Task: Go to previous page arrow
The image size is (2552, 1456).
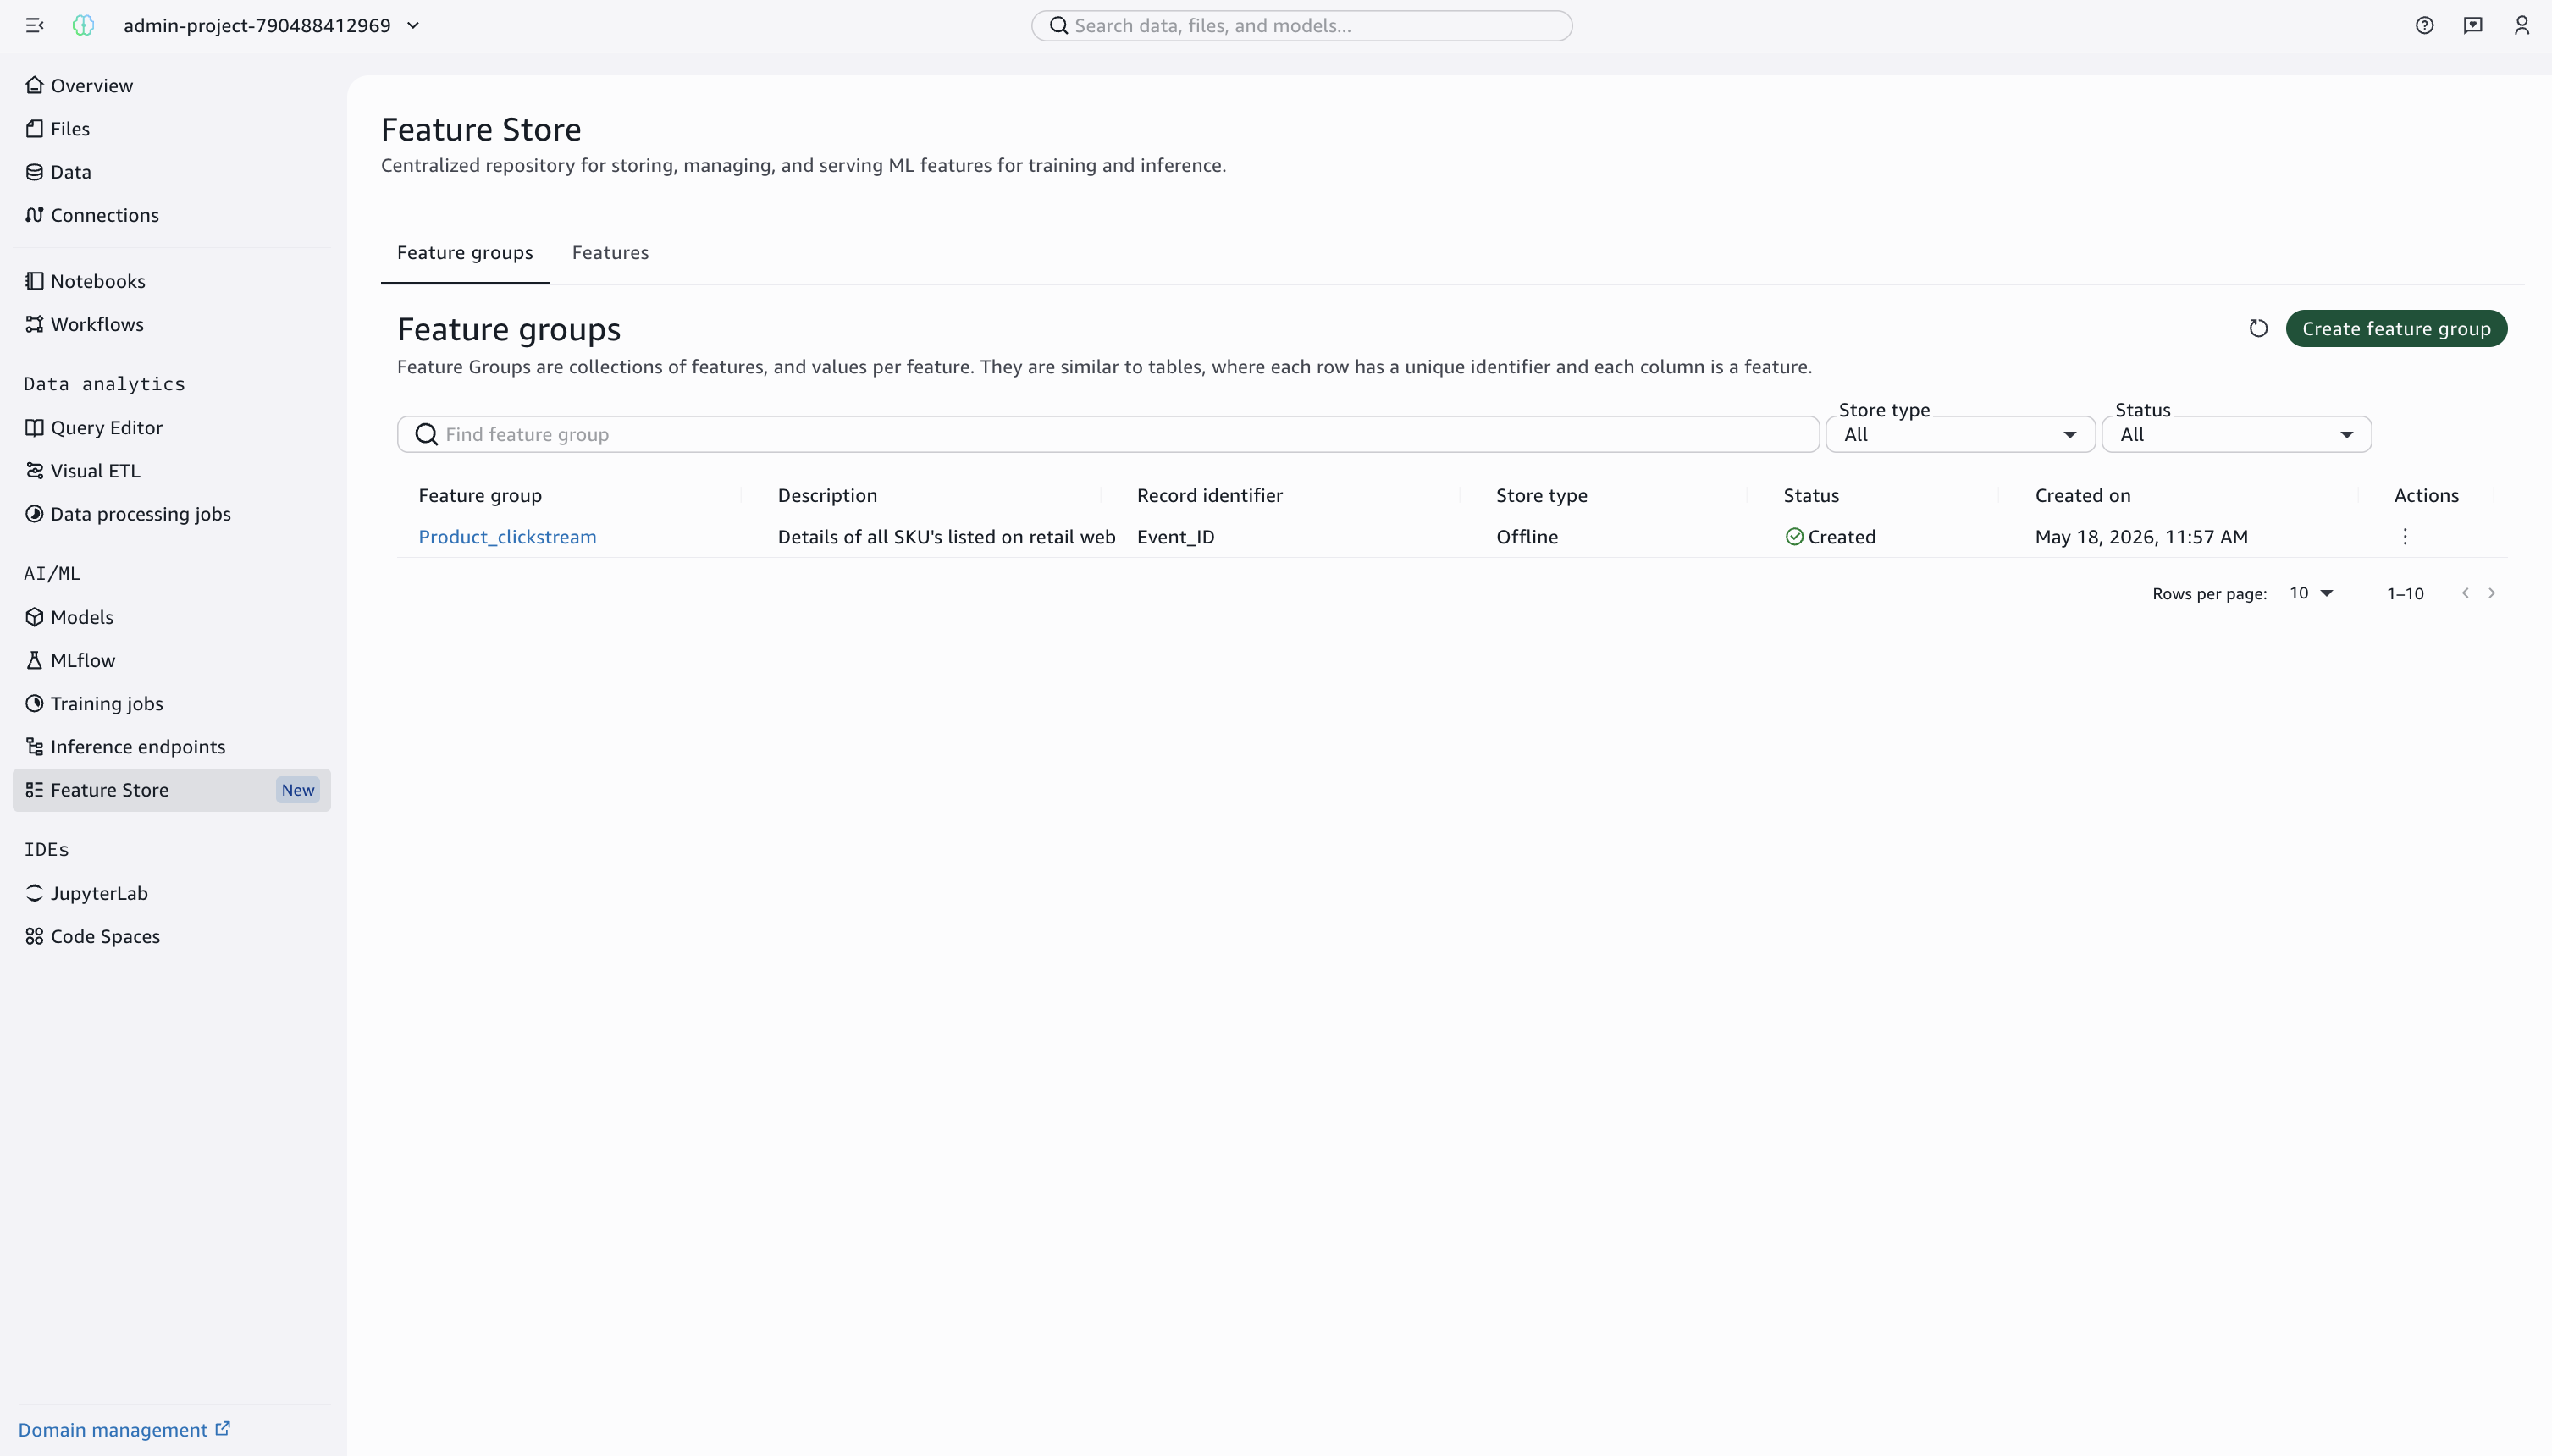Action: 2465,593
